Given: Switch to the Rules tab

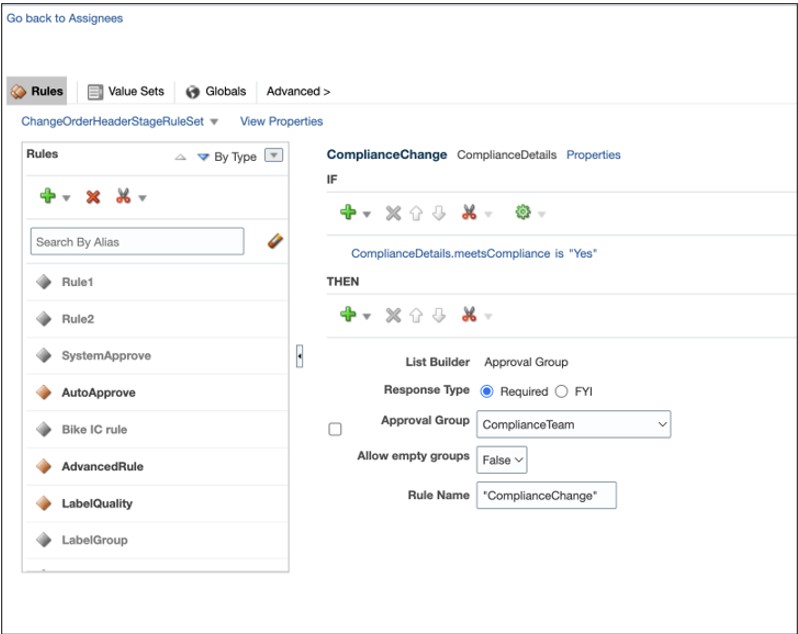Looking at the screenshot, I should (37, 91).
